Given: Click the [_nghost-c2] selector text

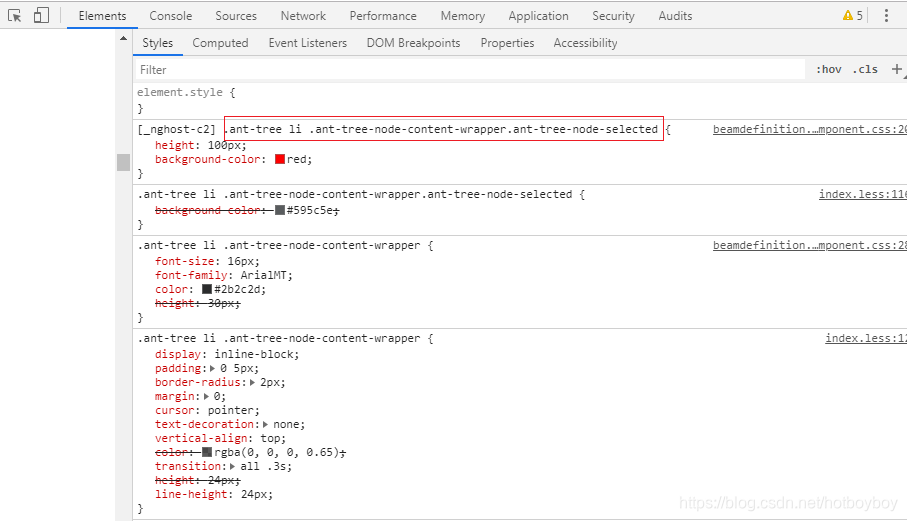Looking at the screenshot, I should pyautogui.click(x=176, y=129).
